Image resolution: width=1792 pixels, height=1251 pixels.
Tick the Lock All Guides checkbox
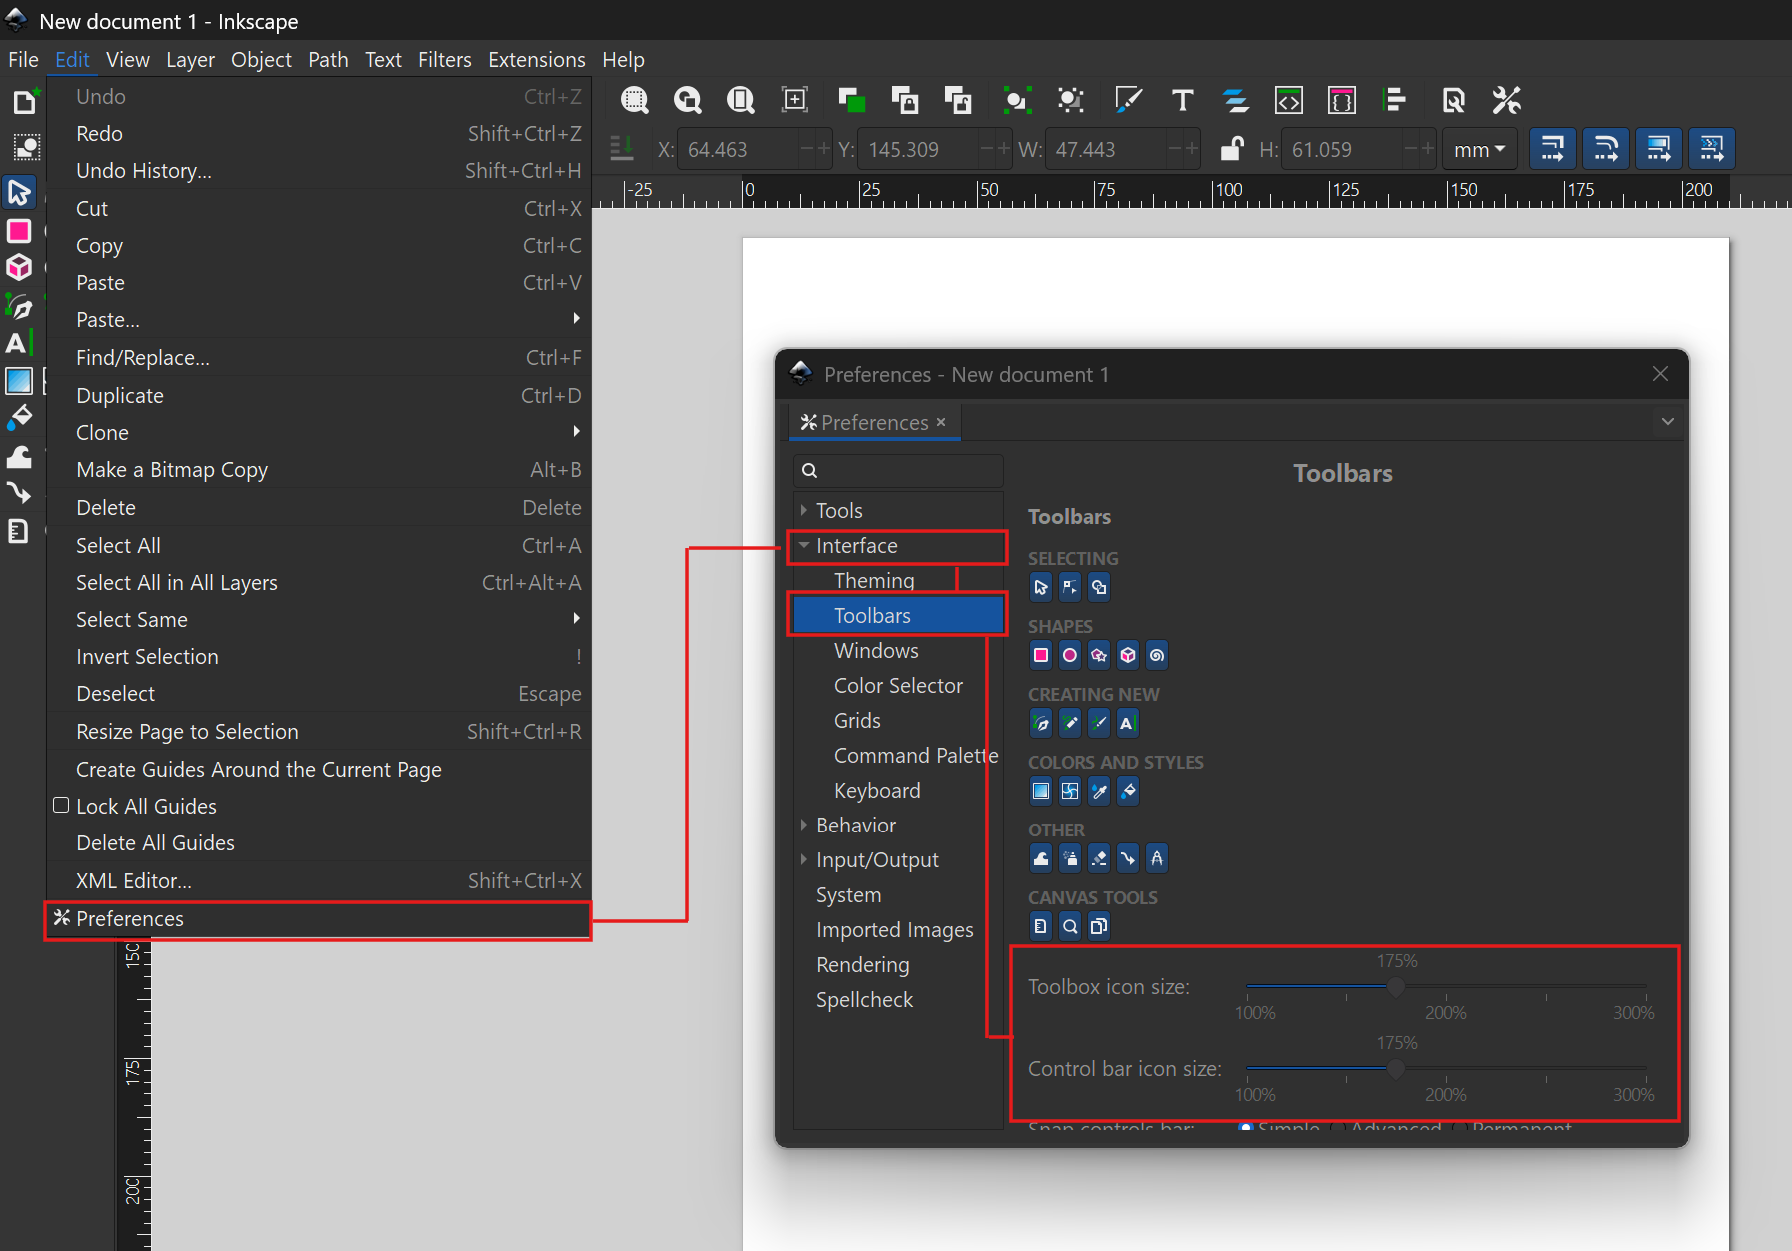click(61, 806)
